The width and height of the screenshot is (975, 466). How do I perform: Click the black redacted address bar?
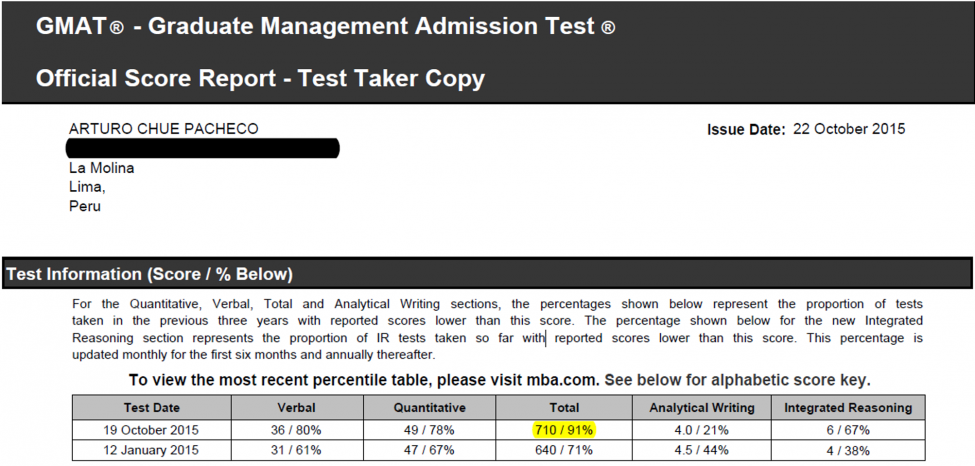[x=203, y=149]
